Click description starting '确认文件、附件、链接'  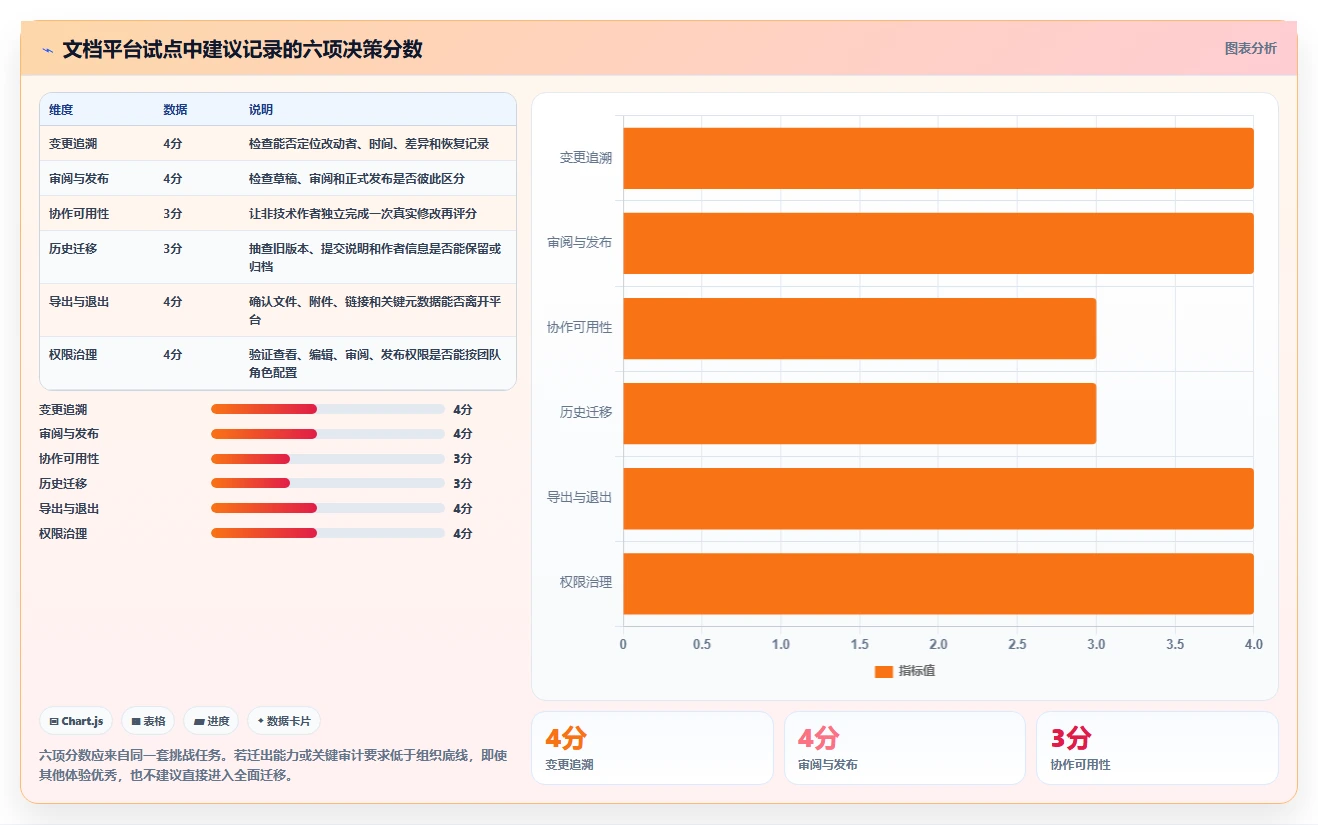coord(375,311)
